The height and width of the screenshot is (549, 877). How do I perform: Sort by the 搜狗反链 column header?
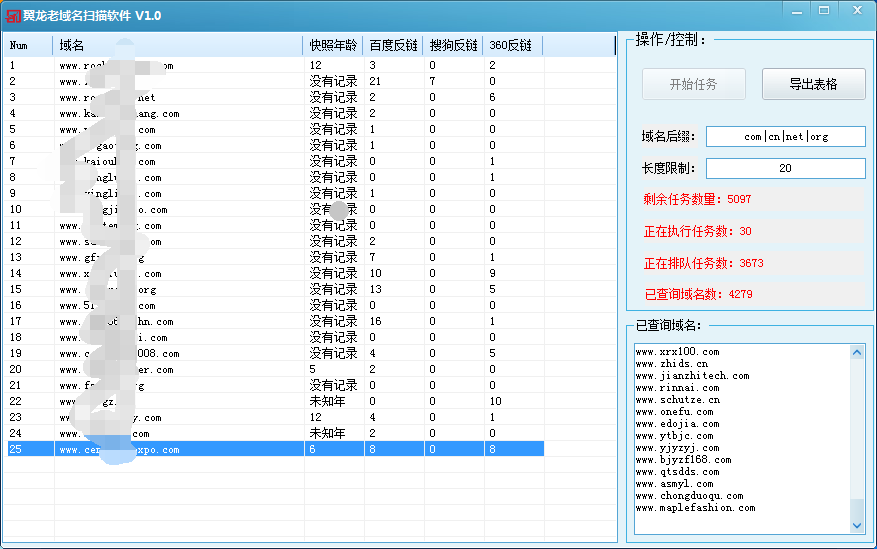pyautogui.click(x=453, y=45)
